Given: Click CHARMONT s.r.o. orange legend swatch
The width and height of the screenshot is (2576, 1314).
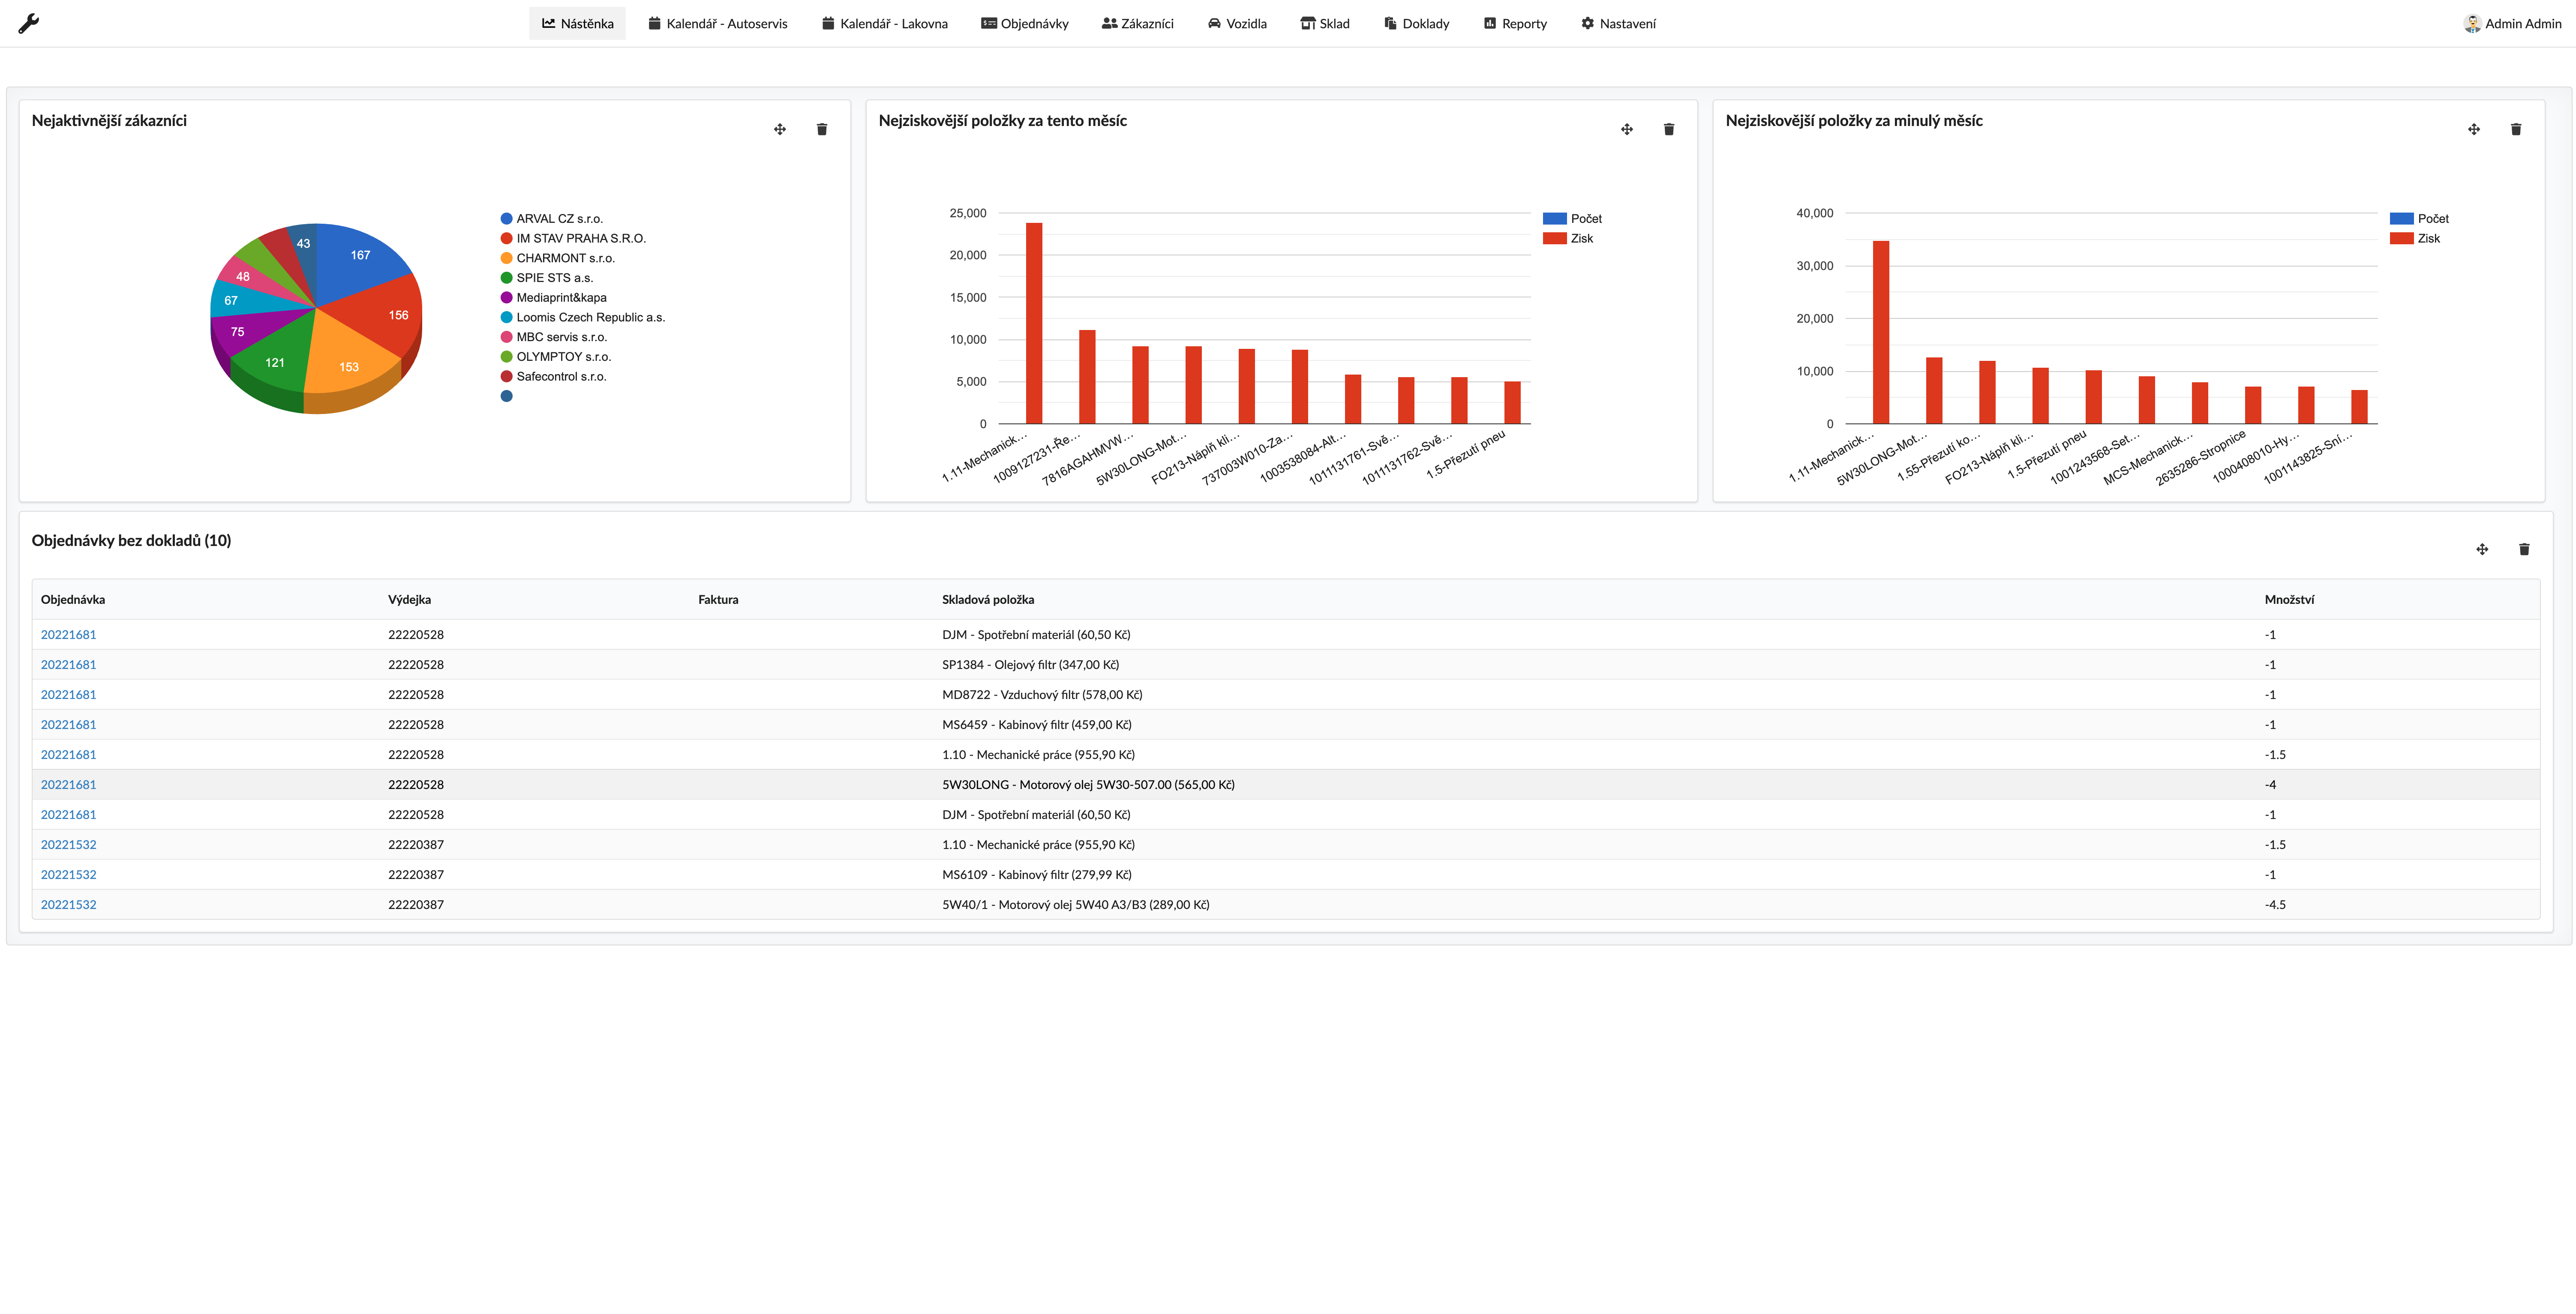Looking at the screenshot, I should [506, 258].
